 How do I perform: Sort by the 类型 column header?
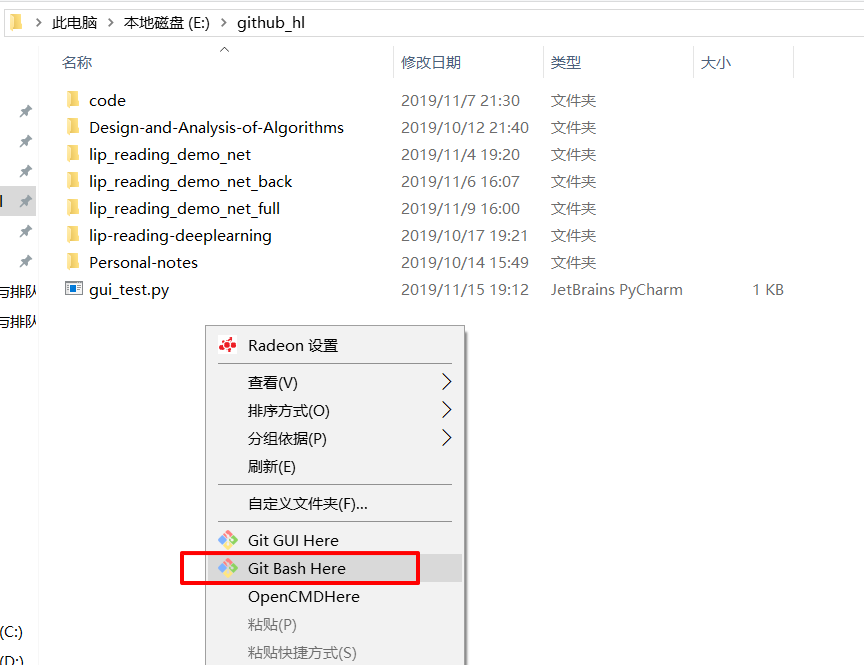[566, 62]
